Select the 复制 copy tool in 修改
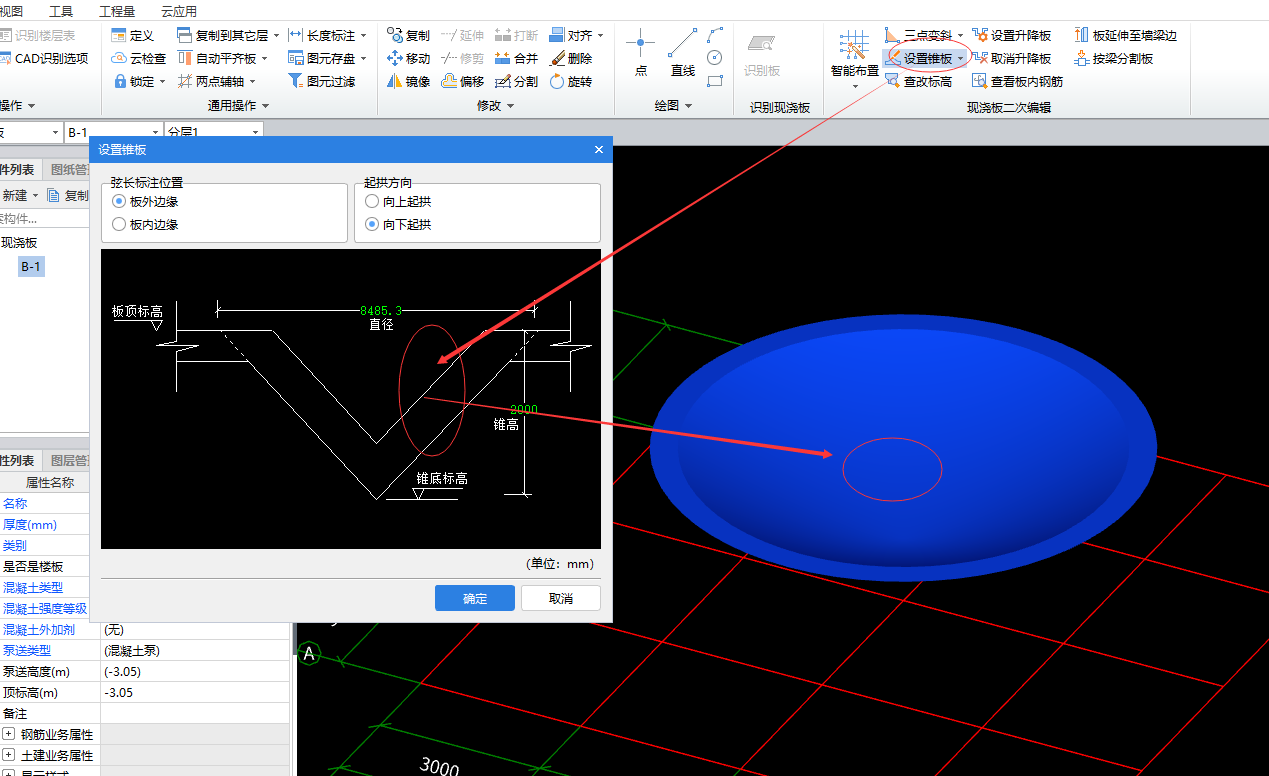This screenshot has width=1269, height=776. tap(408, 35)
